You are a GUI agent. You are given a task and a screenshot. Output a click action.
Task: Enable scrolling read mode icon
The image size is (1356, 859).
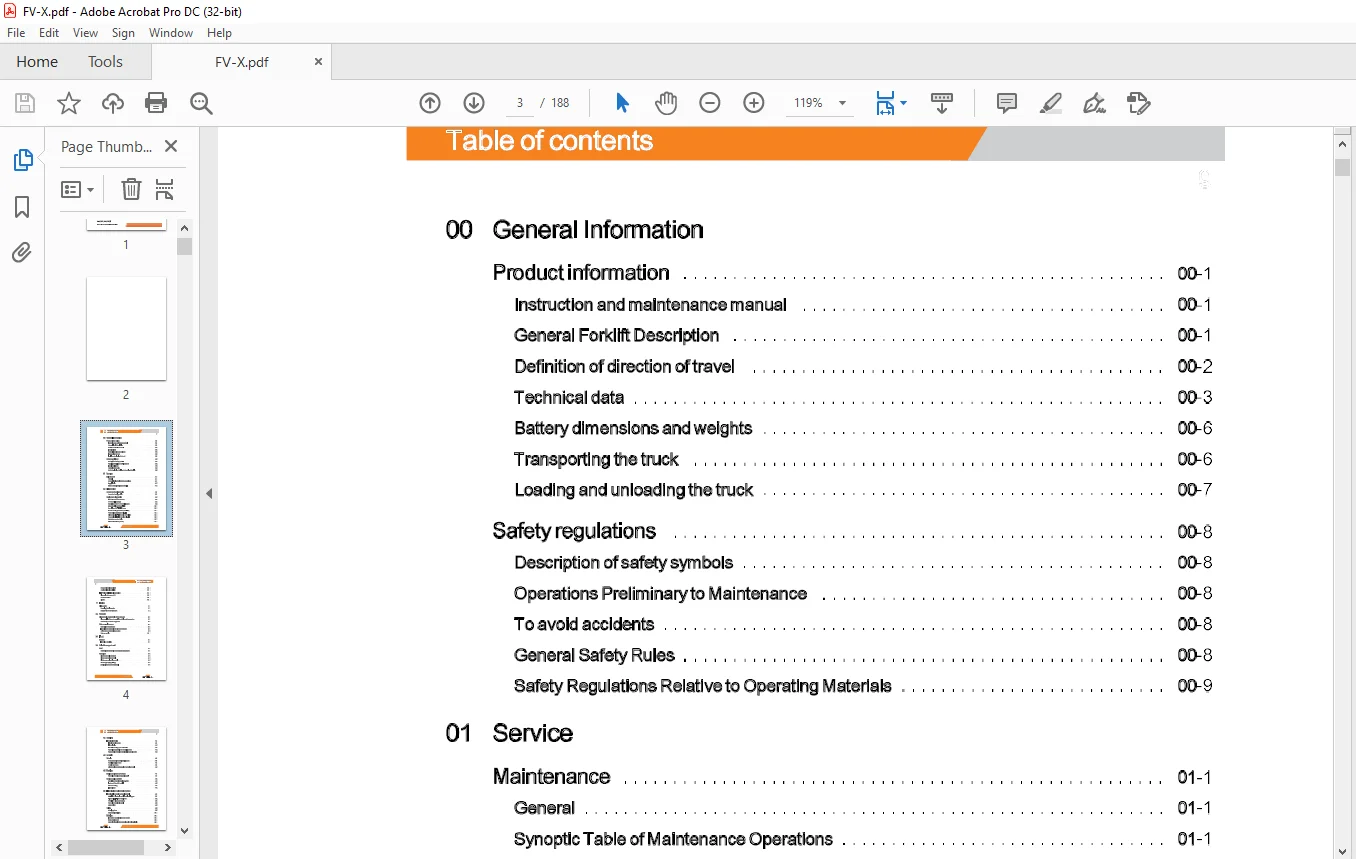pos(942,103)
